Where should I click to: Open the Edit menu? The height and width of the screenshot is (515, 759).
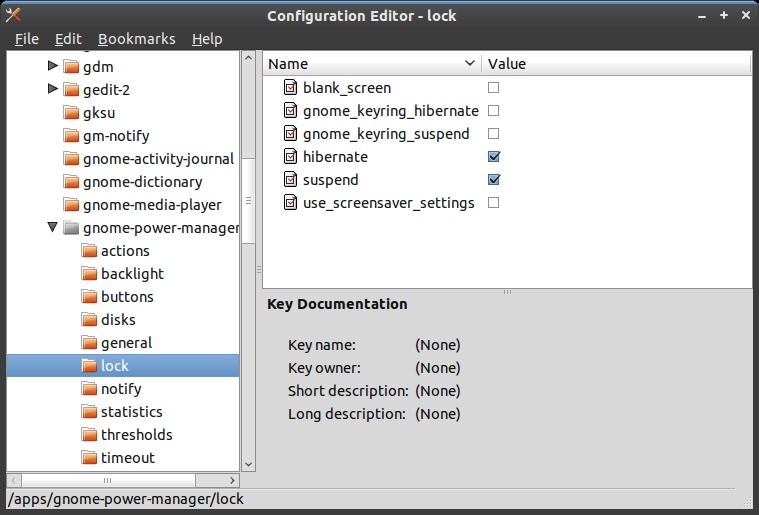[x=68, y=39]
